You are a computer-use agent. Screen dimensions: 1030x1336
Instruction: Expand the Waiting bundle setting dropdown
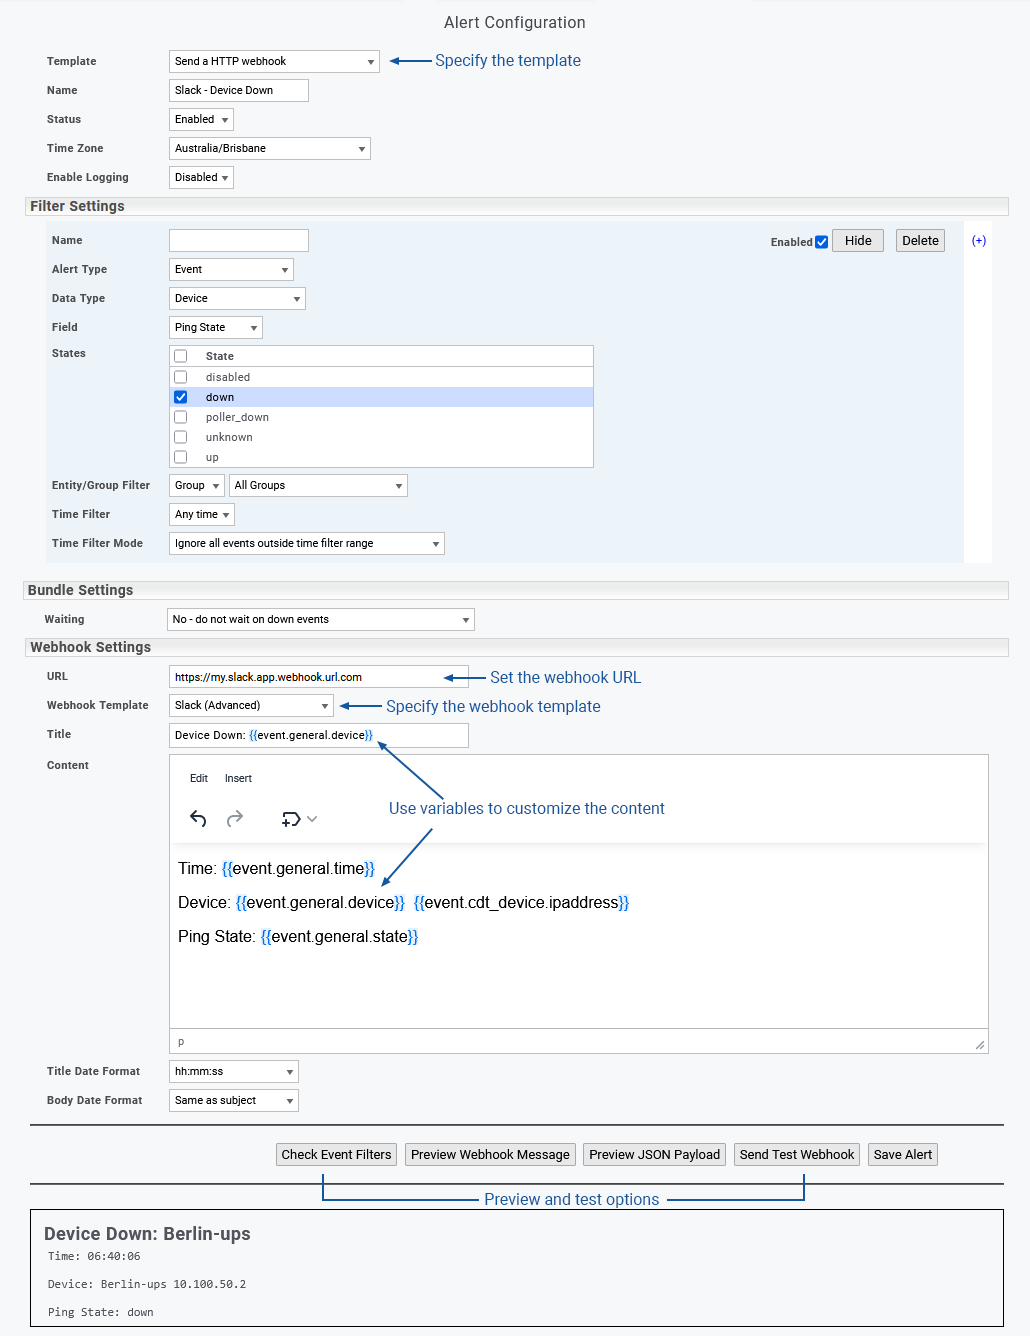(x=320, y=620)
